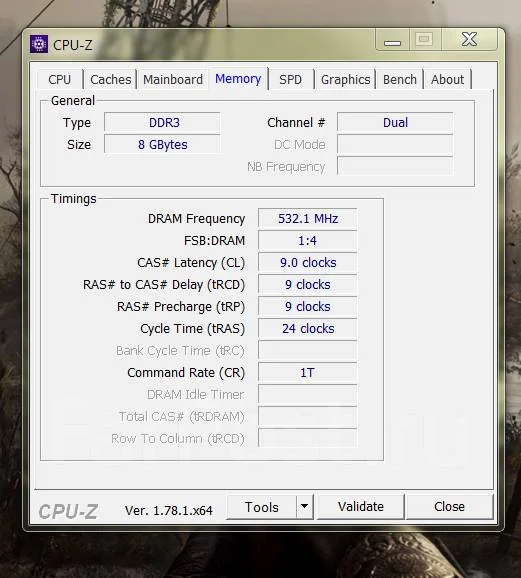Click the Dual channel value
This screenshot has width=521, height=578.
(395, 123)
